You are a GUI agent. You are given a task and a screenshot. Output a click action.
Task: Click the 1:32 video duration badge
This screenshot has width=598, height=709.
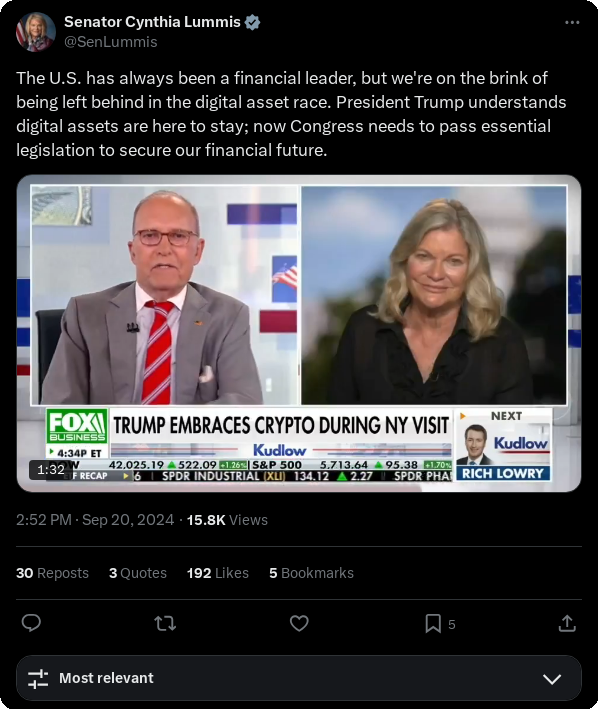51,470
